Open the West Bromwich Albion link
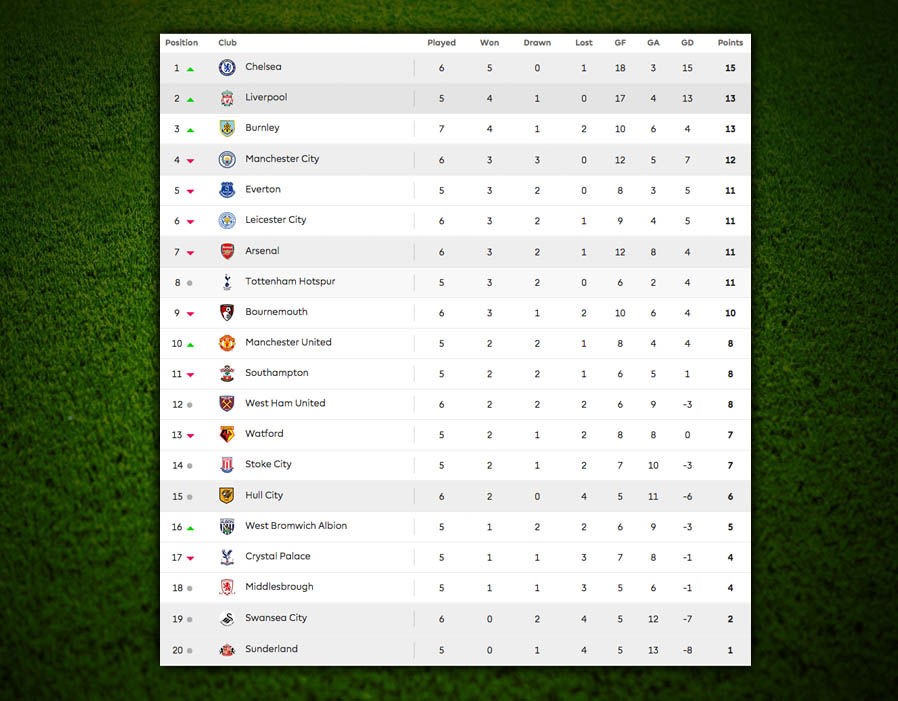Screen dimensions: 898x701 point(296,525)
